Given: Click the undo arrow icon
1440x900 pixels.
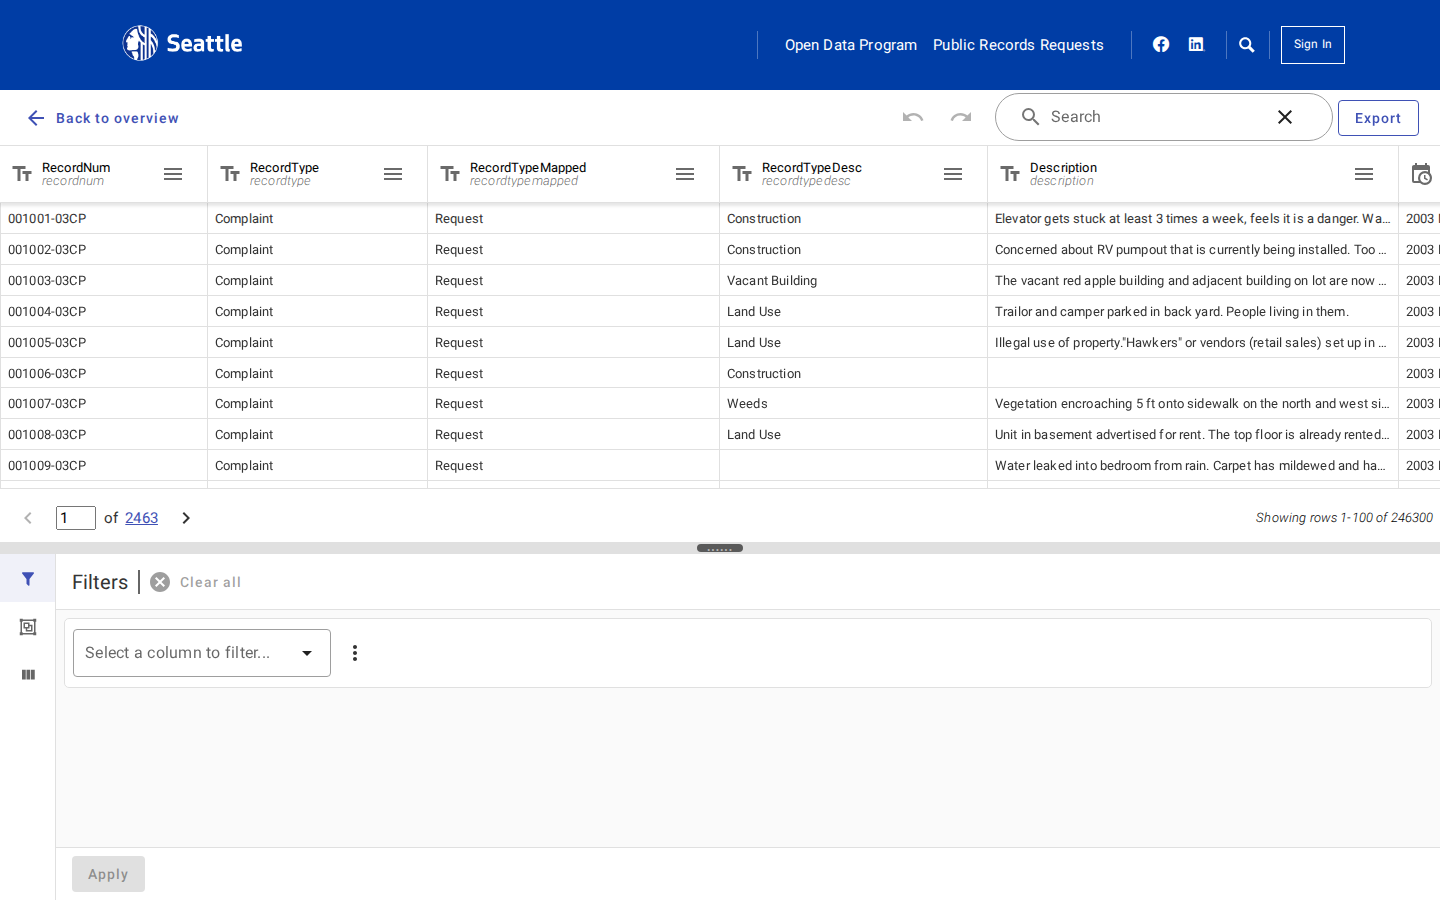Looking at the screenshot, I should (x=913, y=117).
